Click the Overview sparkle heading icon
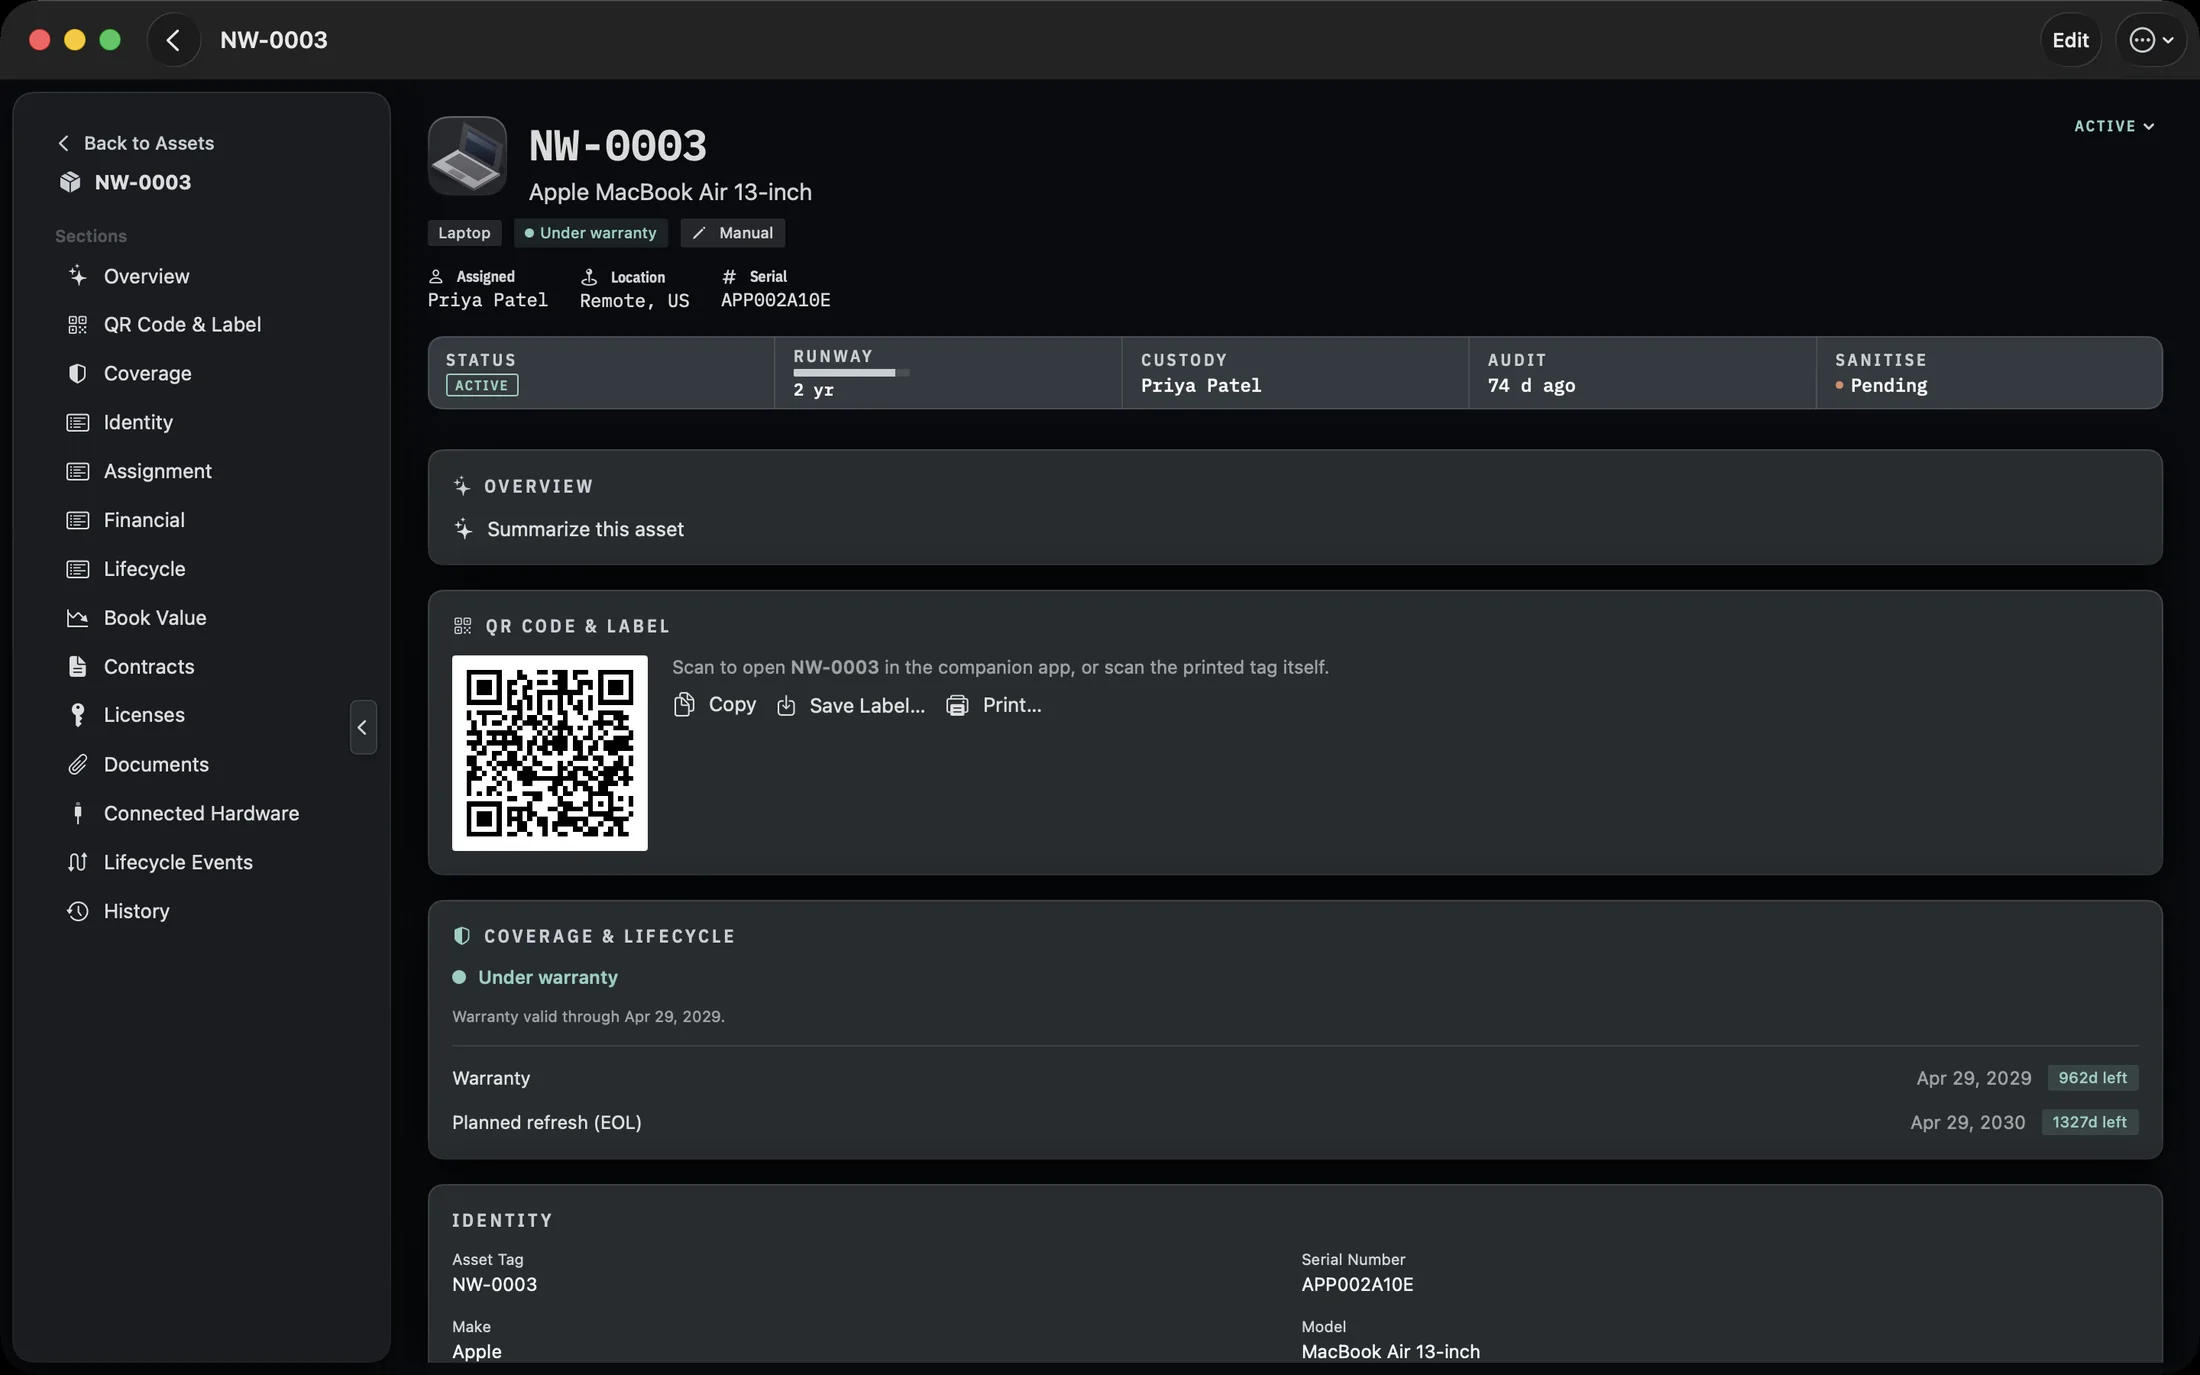Viewport: 2200px width, 1375px height. point(461,486)
